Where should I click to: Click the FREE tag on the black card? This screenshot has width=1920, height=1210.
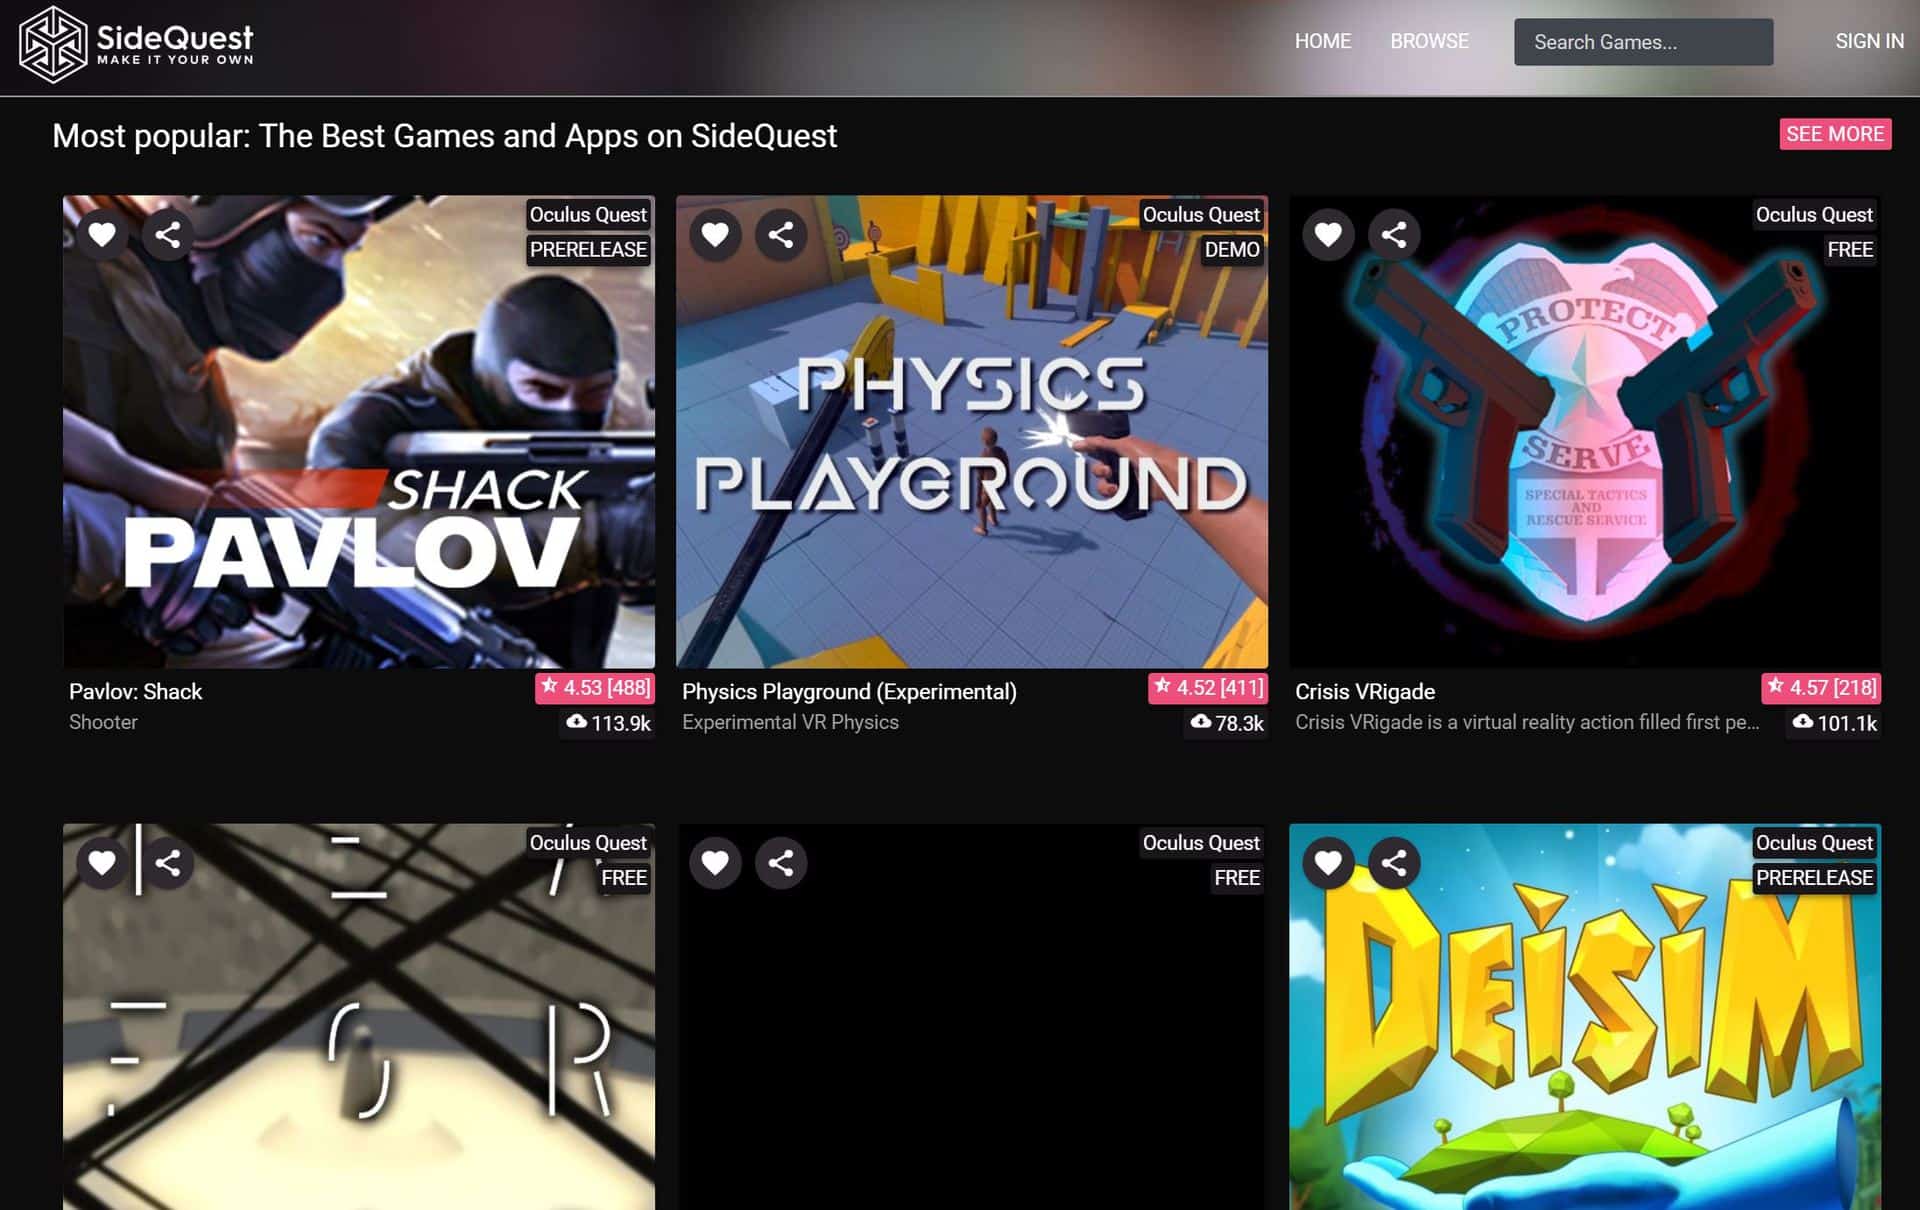pyautogui.click(x=1237, y=878)
